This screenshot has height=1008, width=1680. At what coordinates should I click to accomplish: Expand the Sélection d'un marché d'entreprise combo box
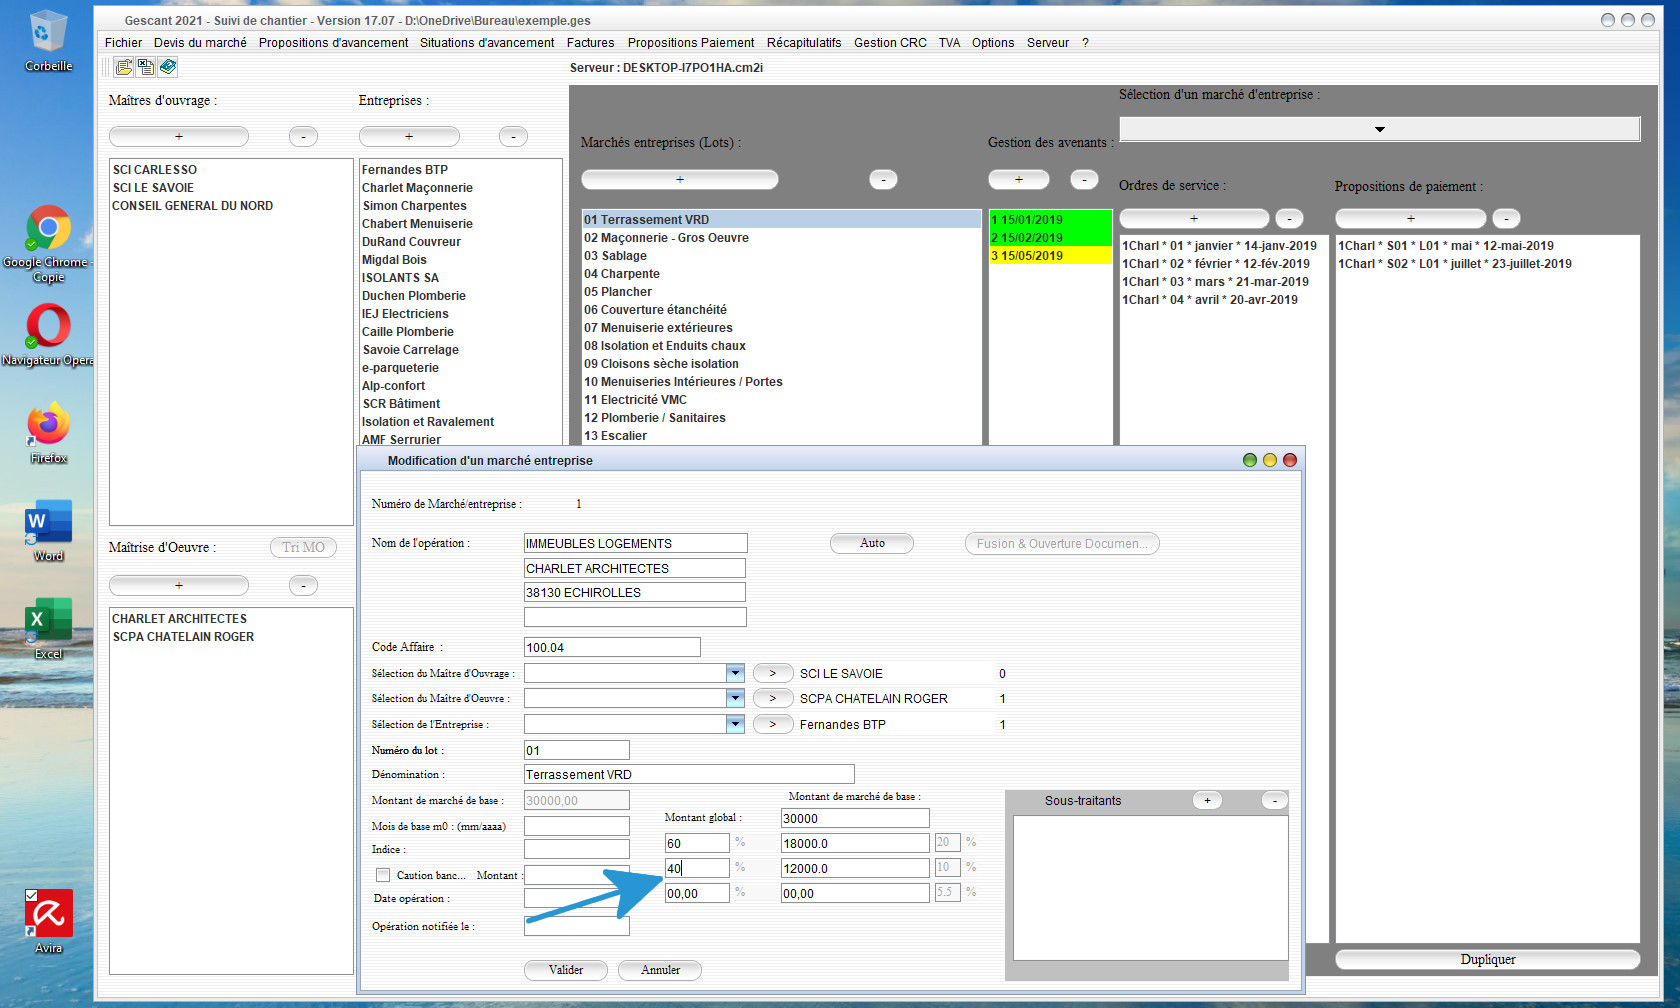point(1379,129)
